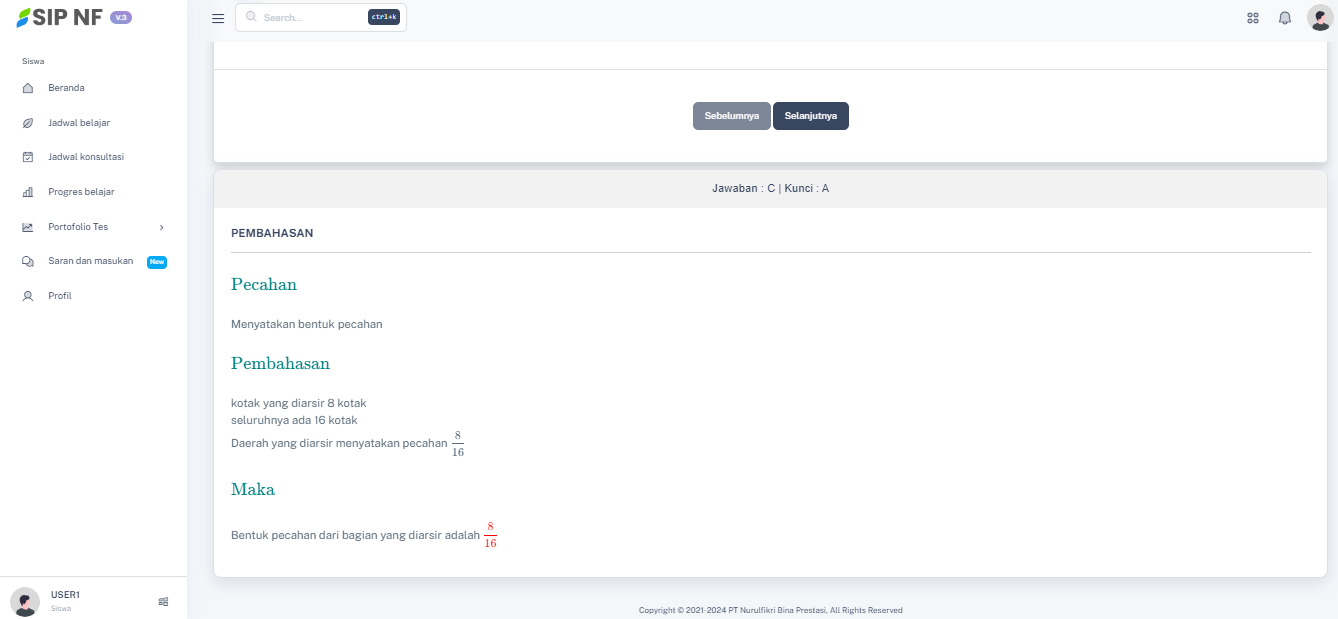Select the Beranda home icon

tap(27, 87)
